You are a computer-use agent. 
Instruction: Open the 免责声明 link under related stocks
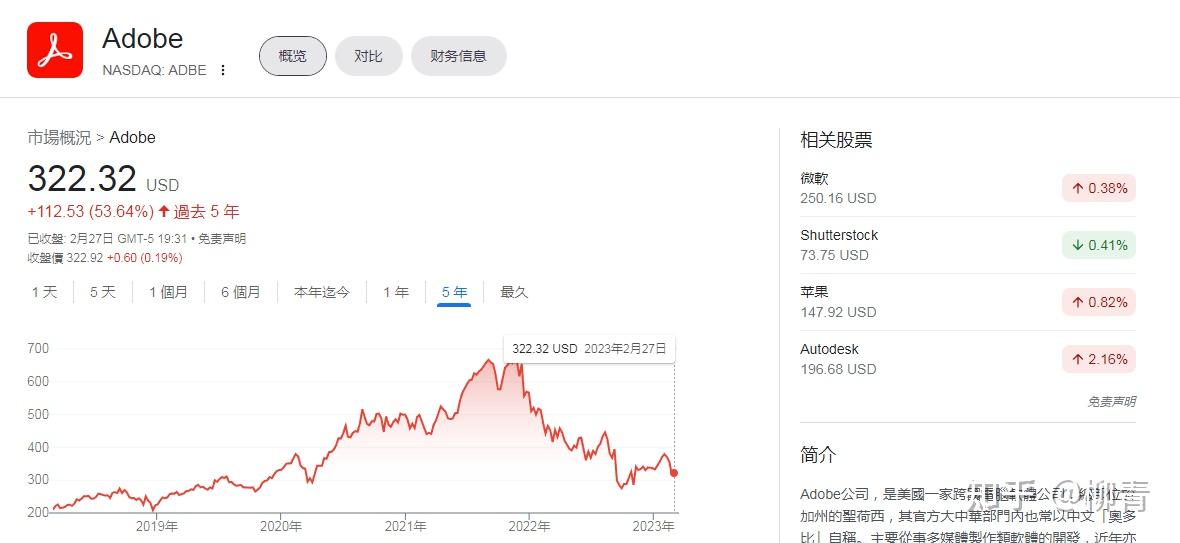click(1112, 402)
